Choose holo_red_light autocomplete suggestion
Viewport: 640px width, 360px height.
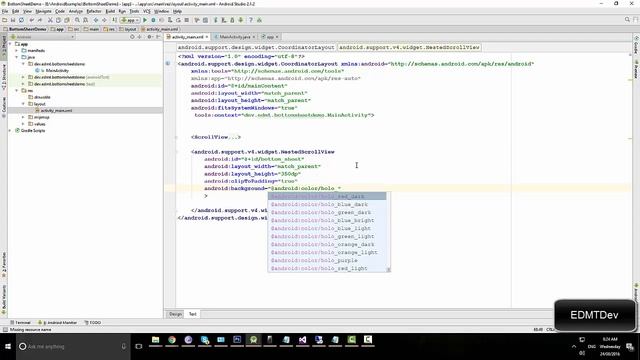tap(327, 268)
